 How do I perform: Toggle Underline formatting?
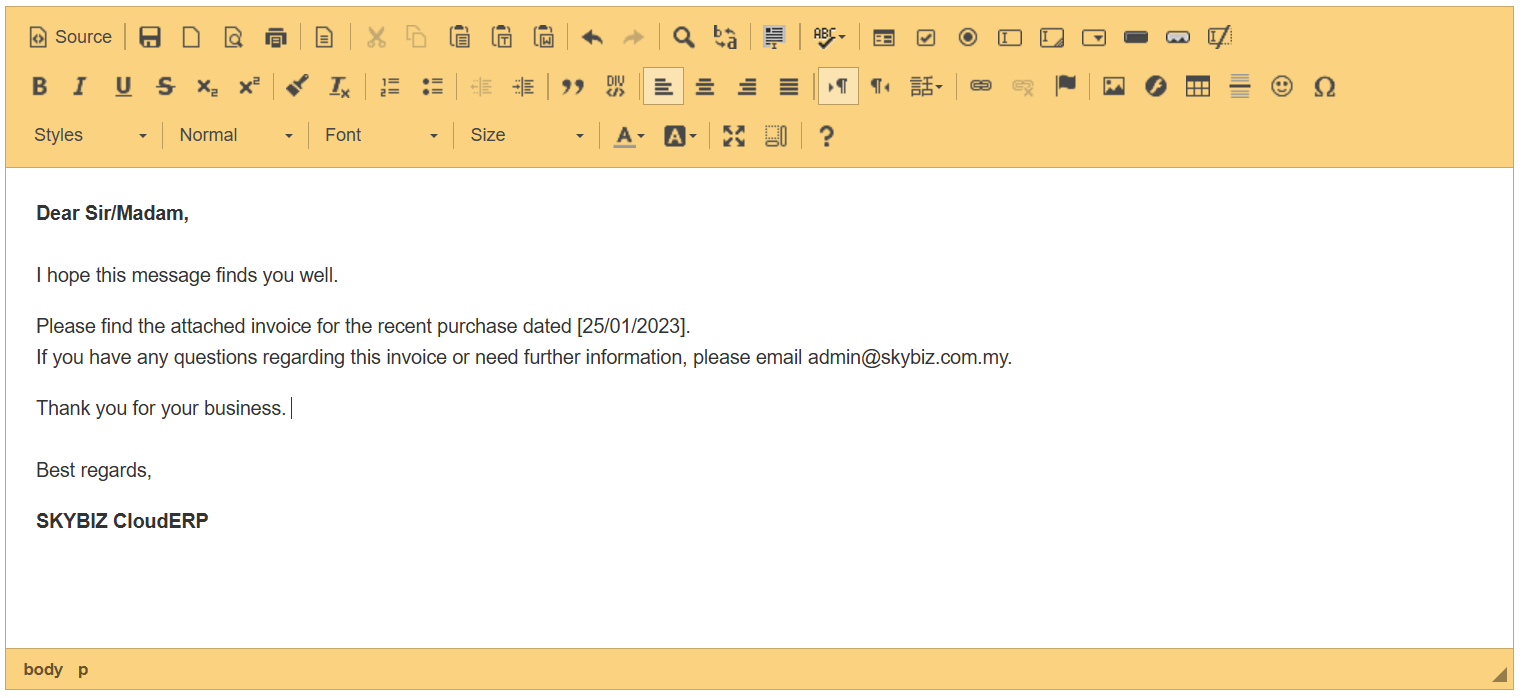pos(123,87)
